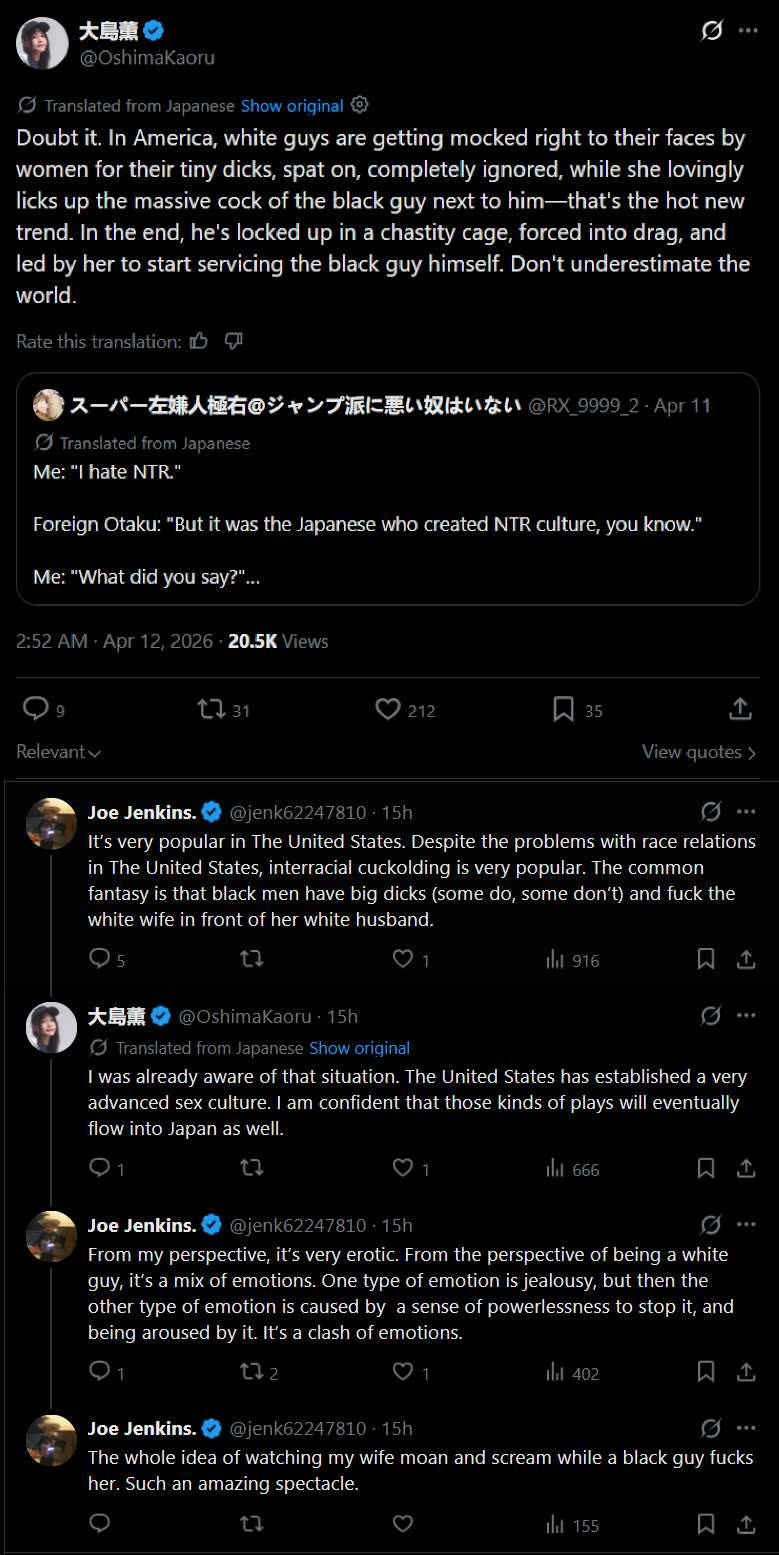Share the last reply with 155 views
The height and width of the screenshot is (1555, 779).
[x=746, y=1524]
